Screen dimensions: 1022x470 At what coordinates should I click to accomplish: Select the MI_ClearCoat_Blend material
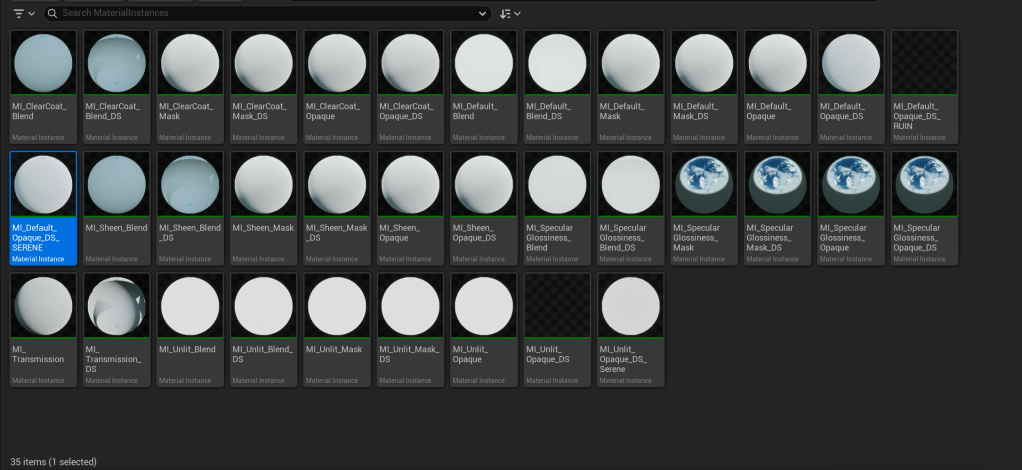[43, 63]
